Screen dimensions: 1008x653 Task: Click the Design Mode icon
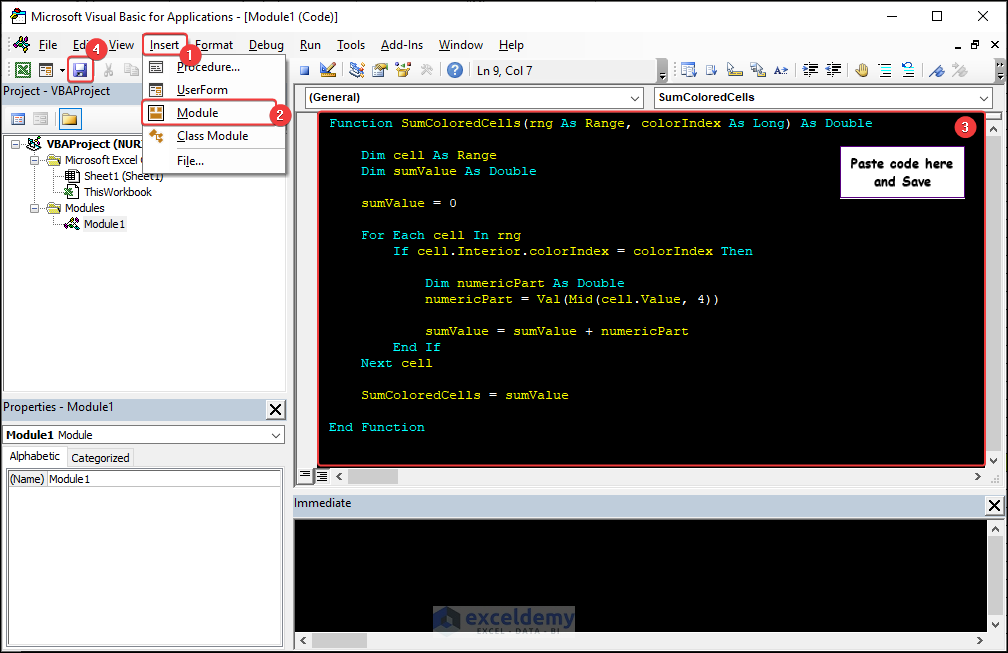tap(328, 70)
